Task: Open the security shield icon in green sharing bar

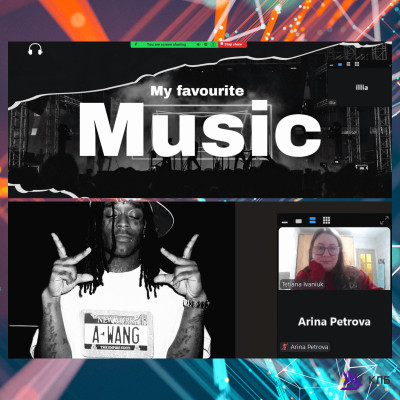Action: (206, 44)
